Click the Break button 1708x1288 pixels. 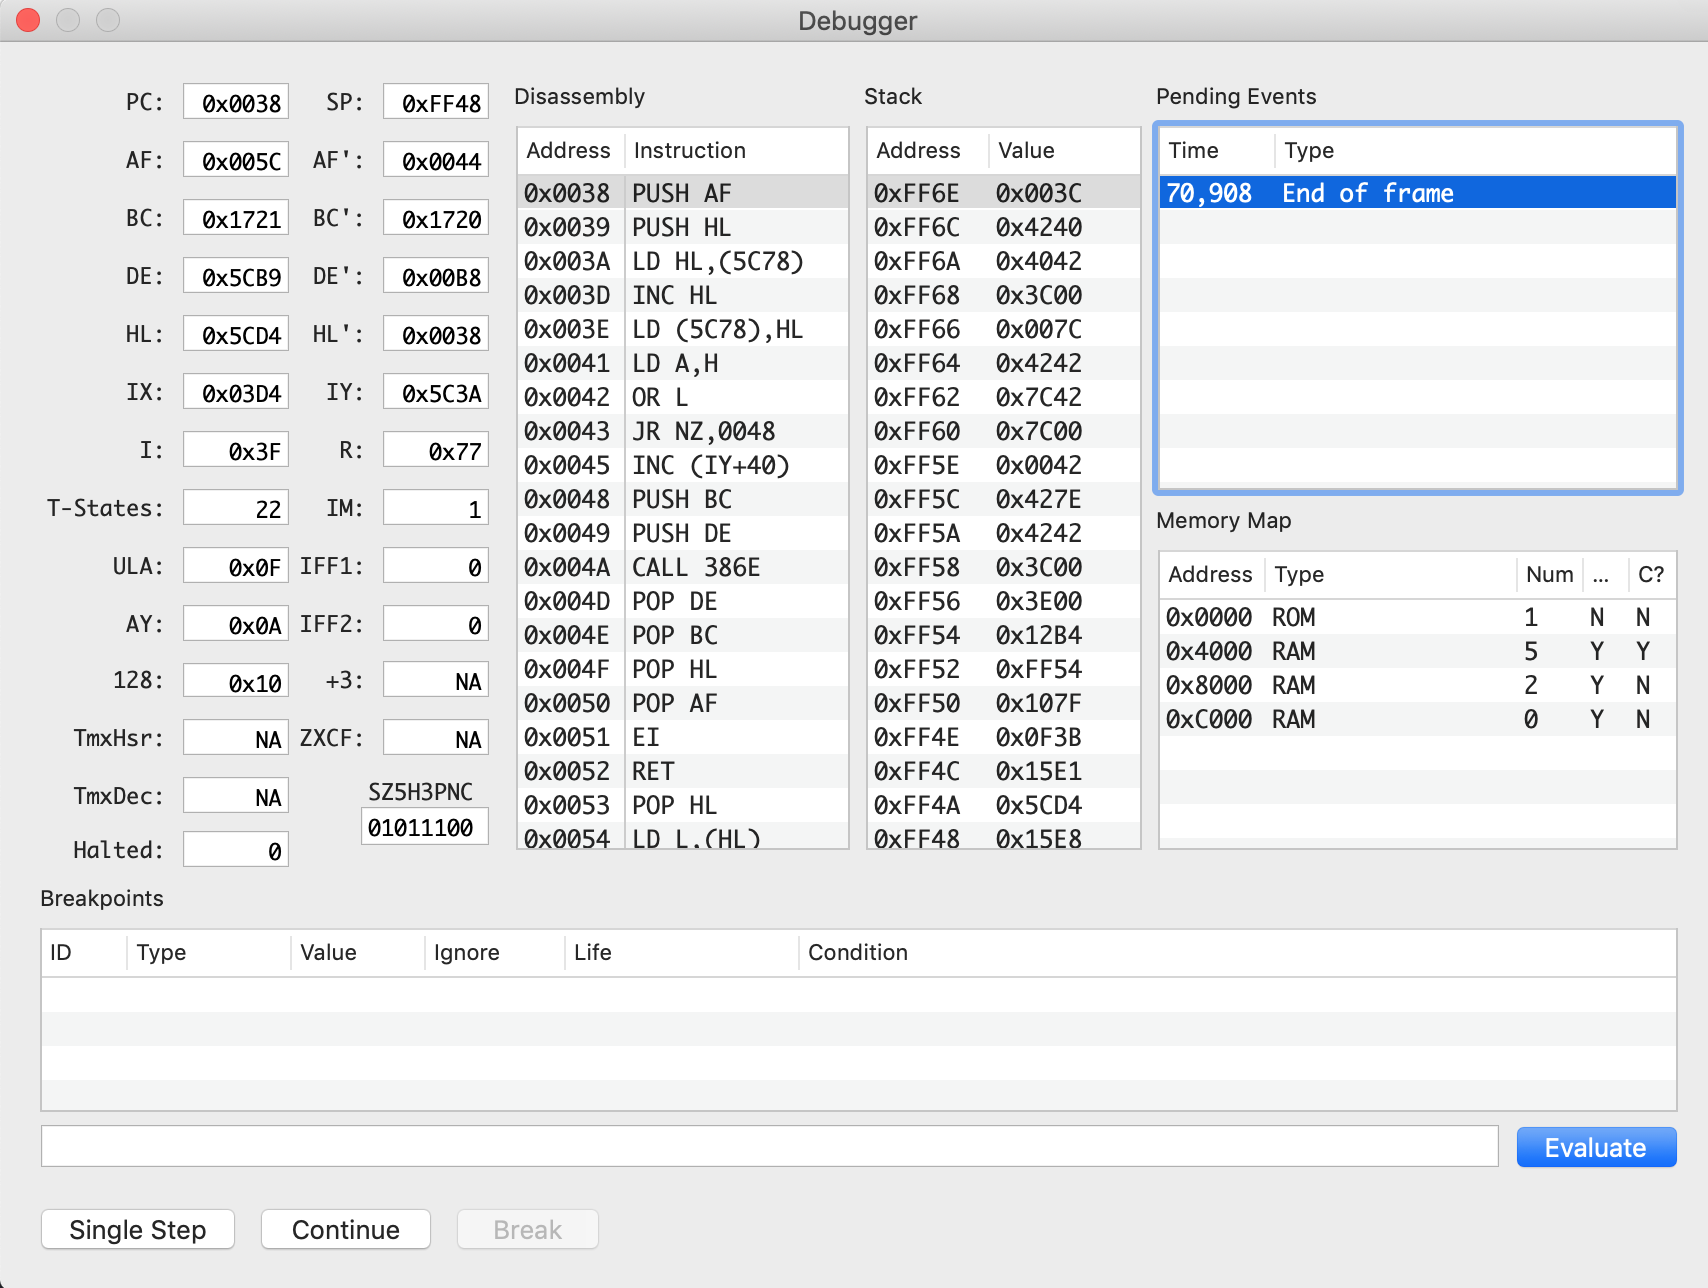pos(528,1229)
